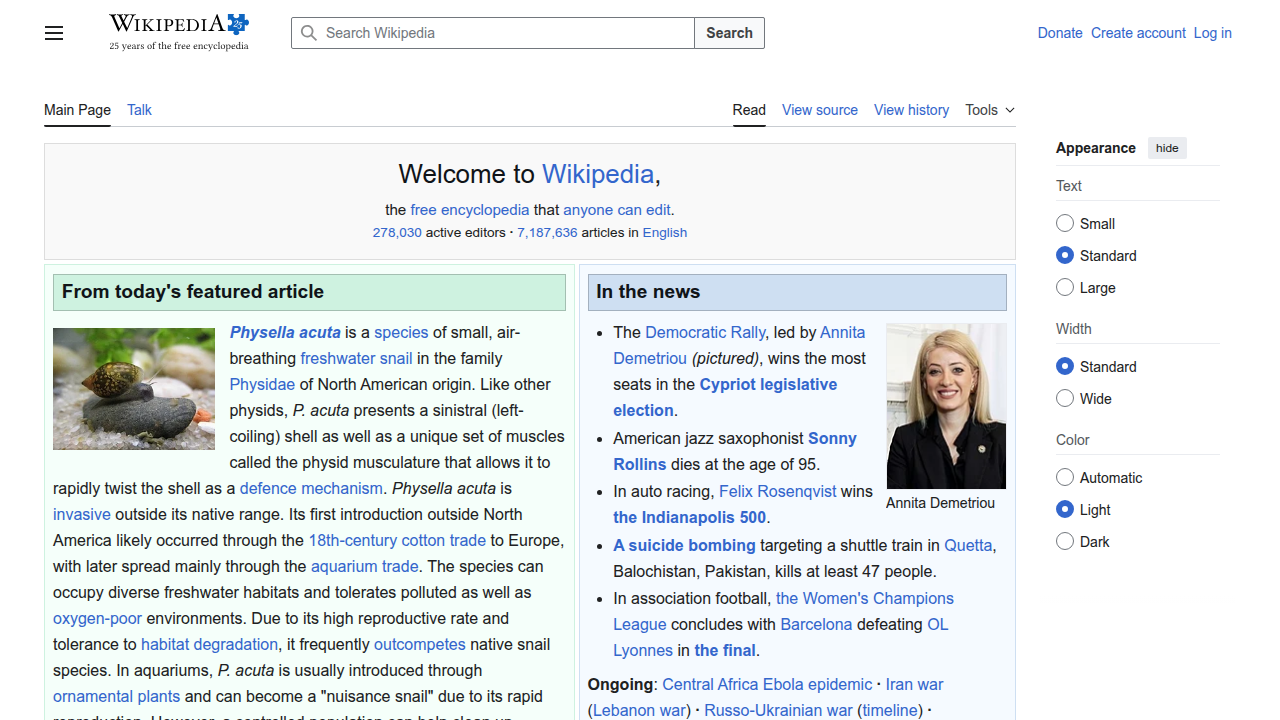This screenshot has width=1280, height=720.
Task: Click the Donate link
Action: [1060, 33]
